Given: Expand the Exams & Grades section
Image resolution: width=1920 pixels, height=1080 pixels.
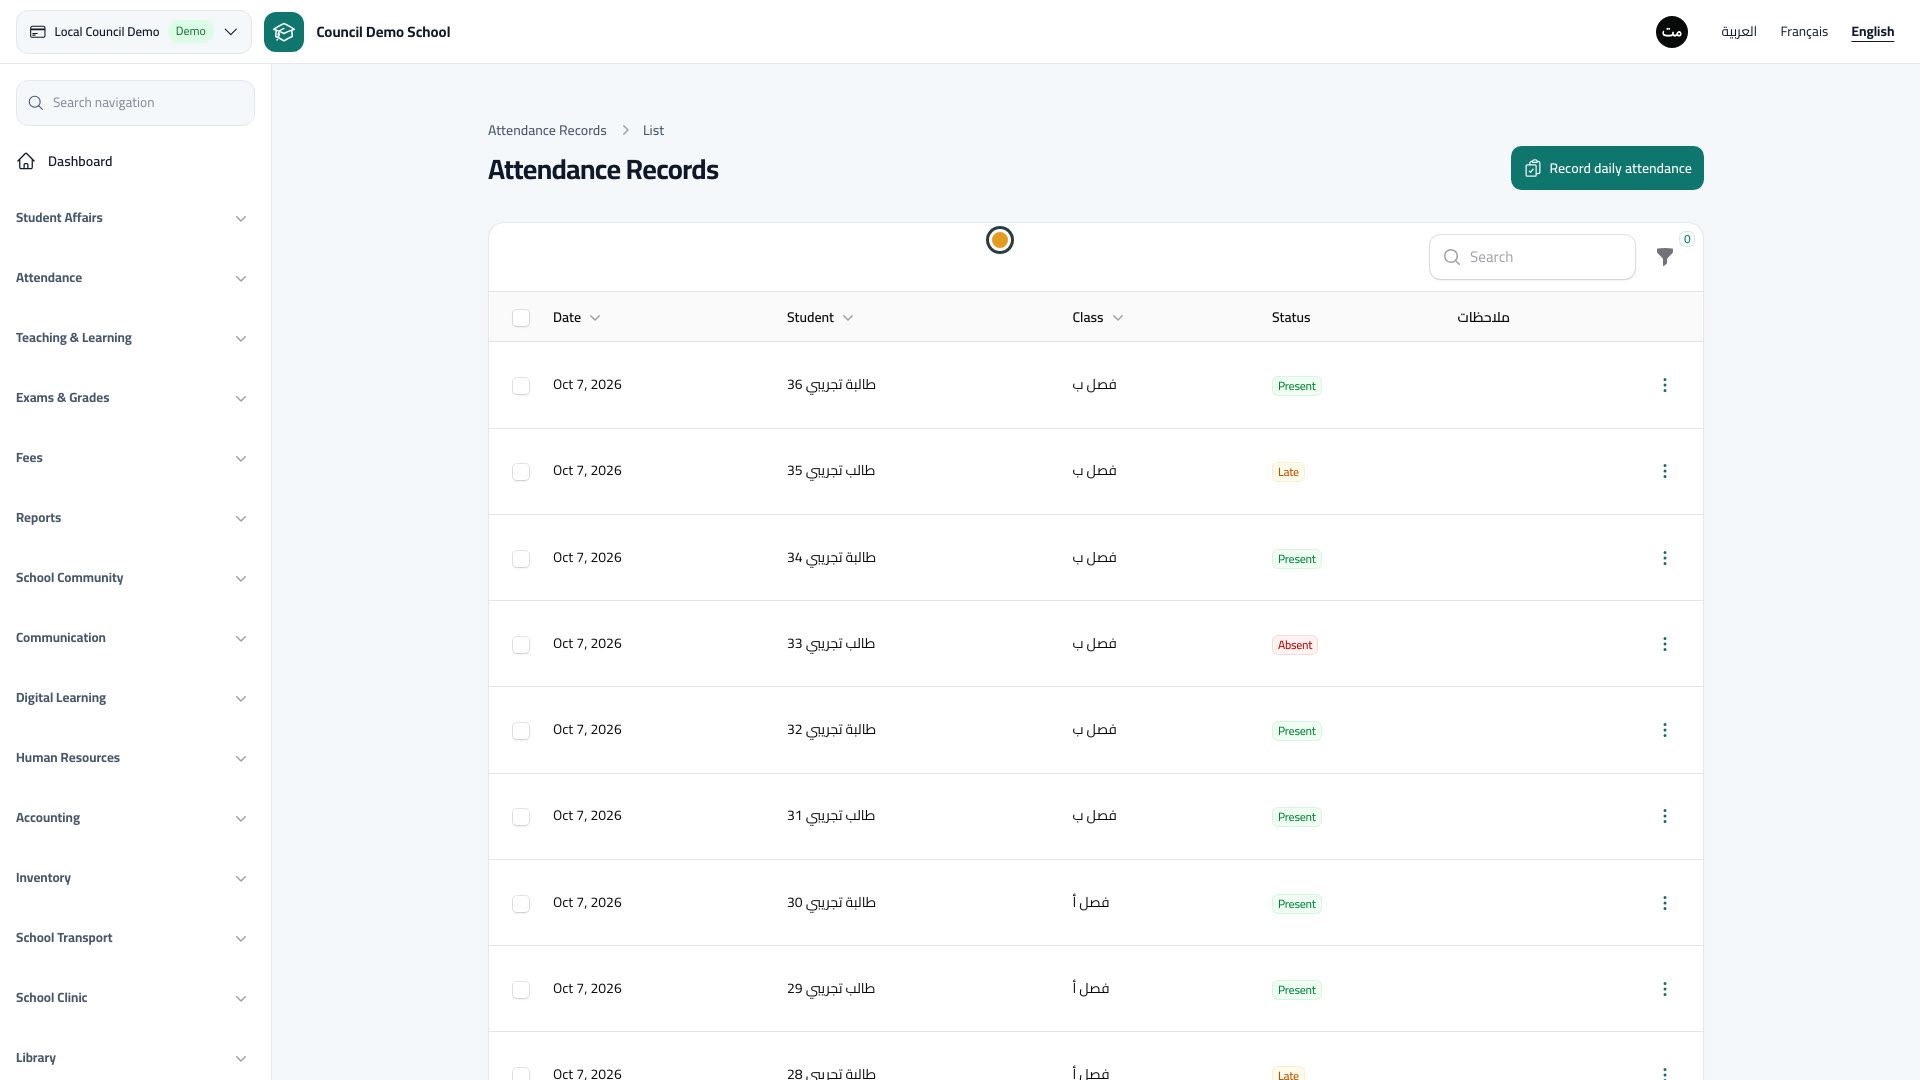Looking at the screenshot, I should click(131, 398).
